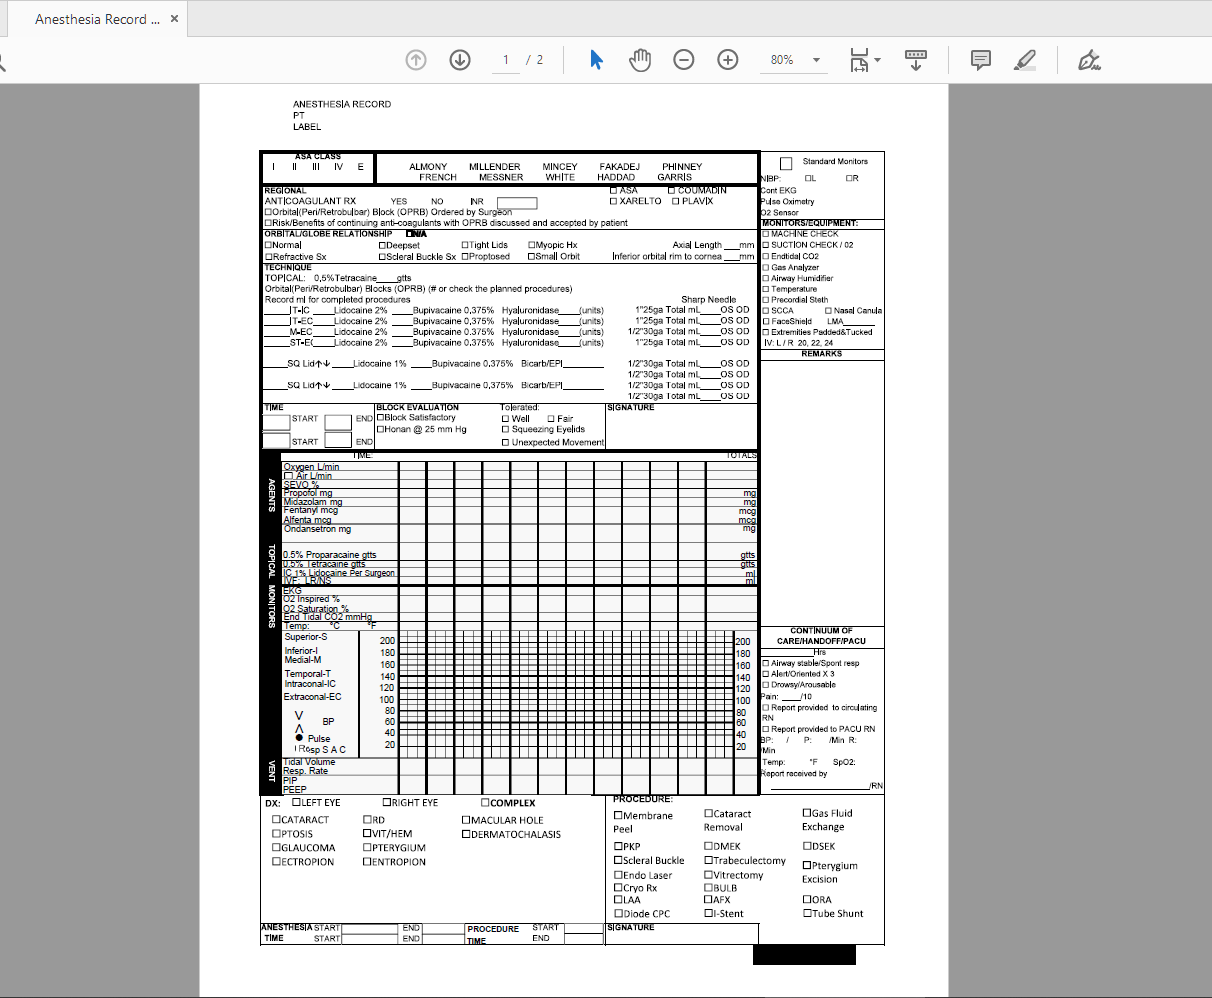Open the fit page width options
This screenshot has height=998, width=1212.
864,60
